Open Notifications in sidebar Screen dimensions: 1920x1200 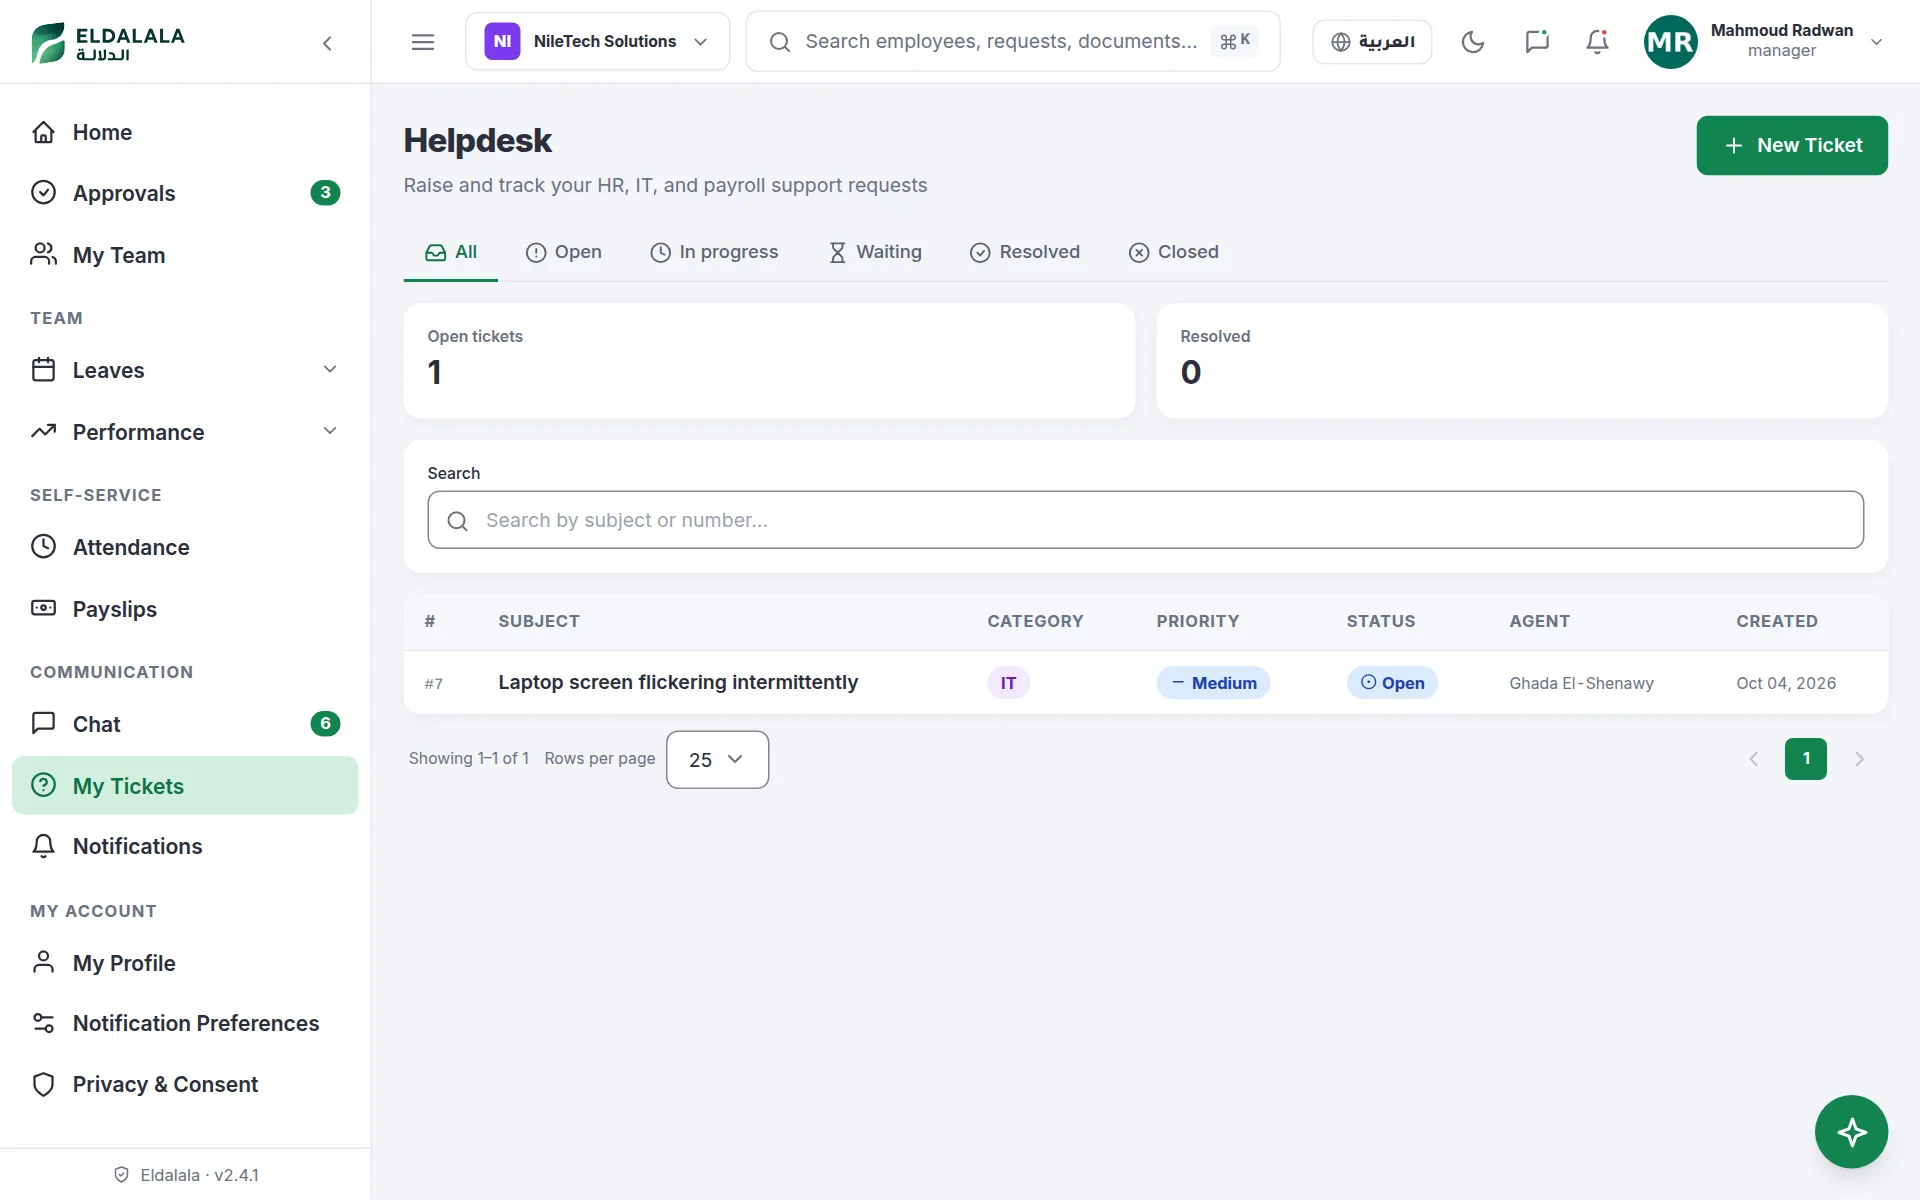click(x=185, y=846)
